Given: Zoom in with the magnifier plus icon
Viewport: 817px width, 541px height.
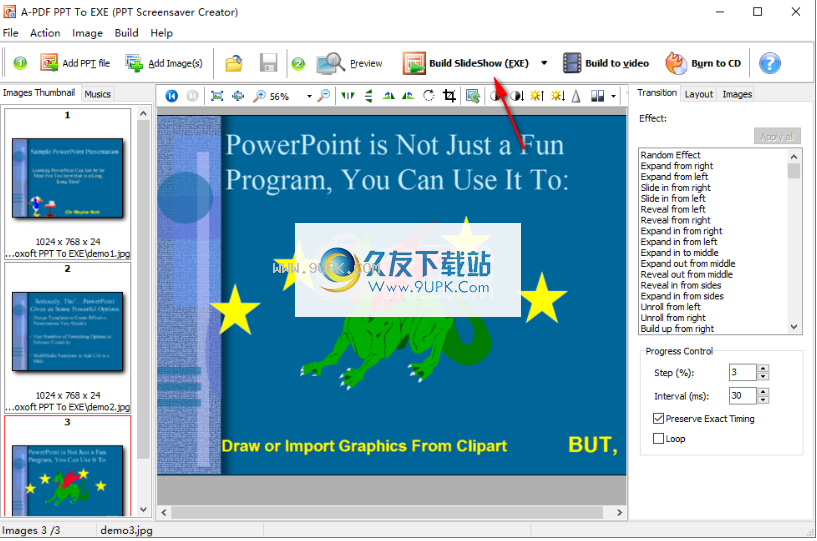Looking at the screenshot, I should (258, 96).
